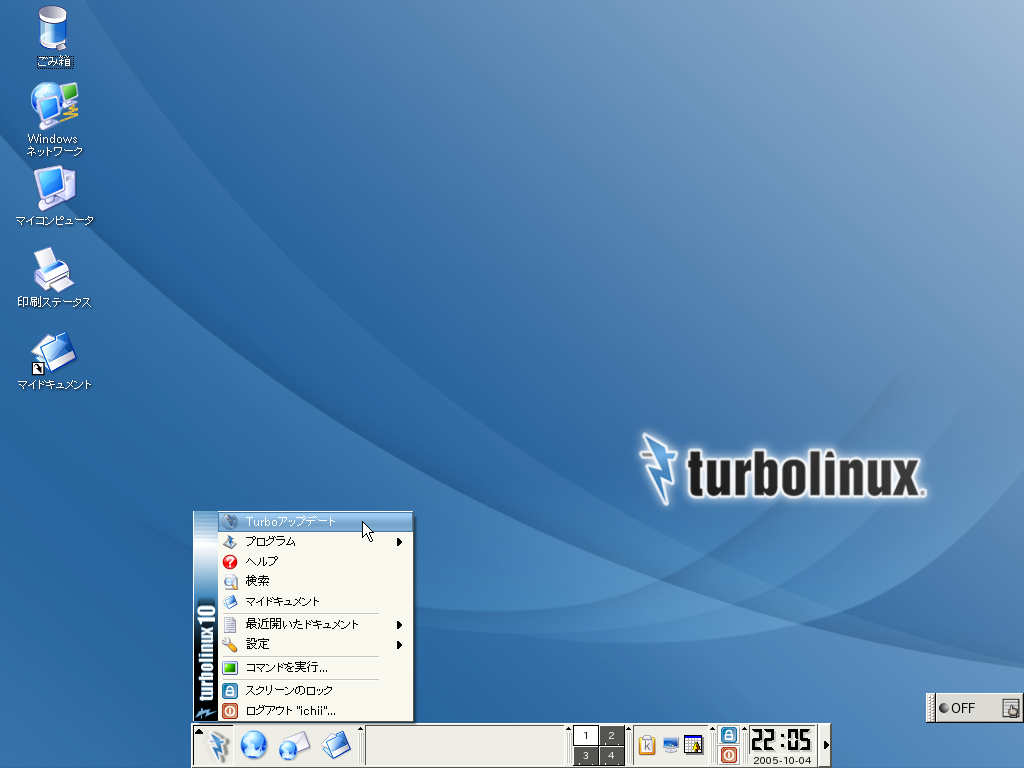The height and width of the screenshot is (768, 1024).
Task: Choose ログアウト "ichii"... in the menu
Action: point(315,711)
